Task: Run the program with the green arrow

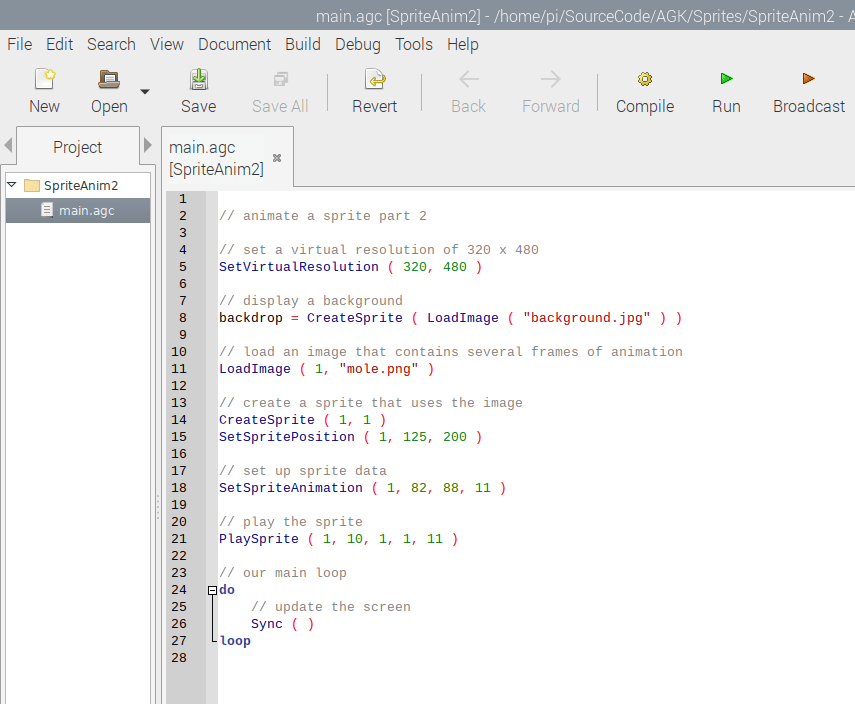Action: coord(726,80)
